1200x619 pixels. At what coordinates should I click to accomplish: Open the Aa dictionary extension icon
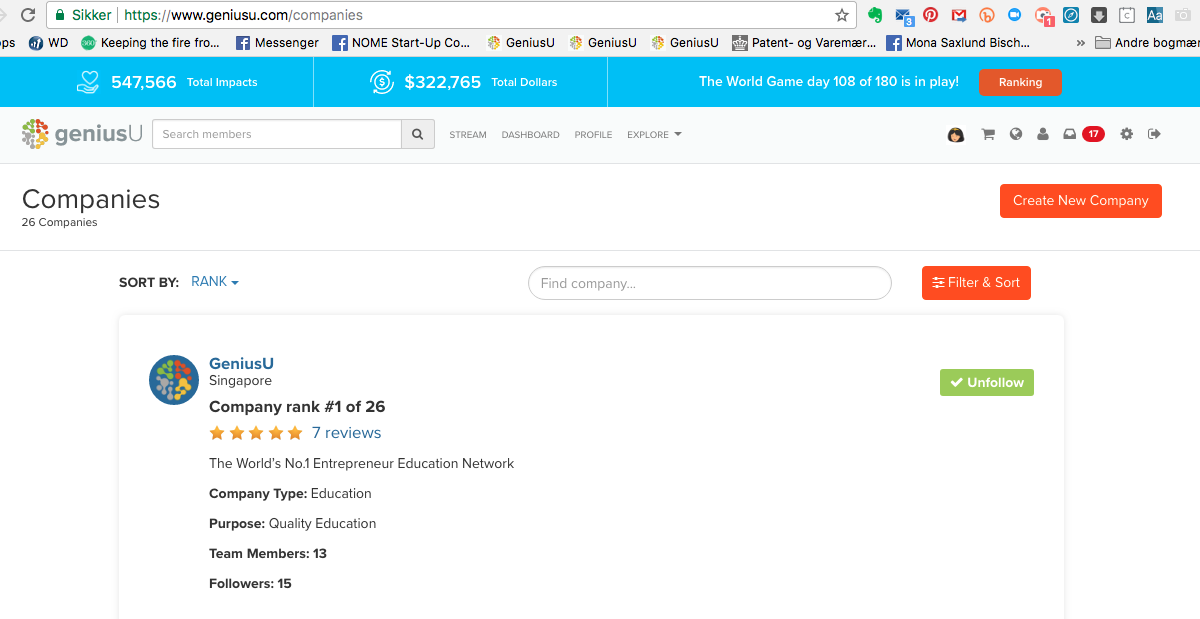tap(1155, 15)
